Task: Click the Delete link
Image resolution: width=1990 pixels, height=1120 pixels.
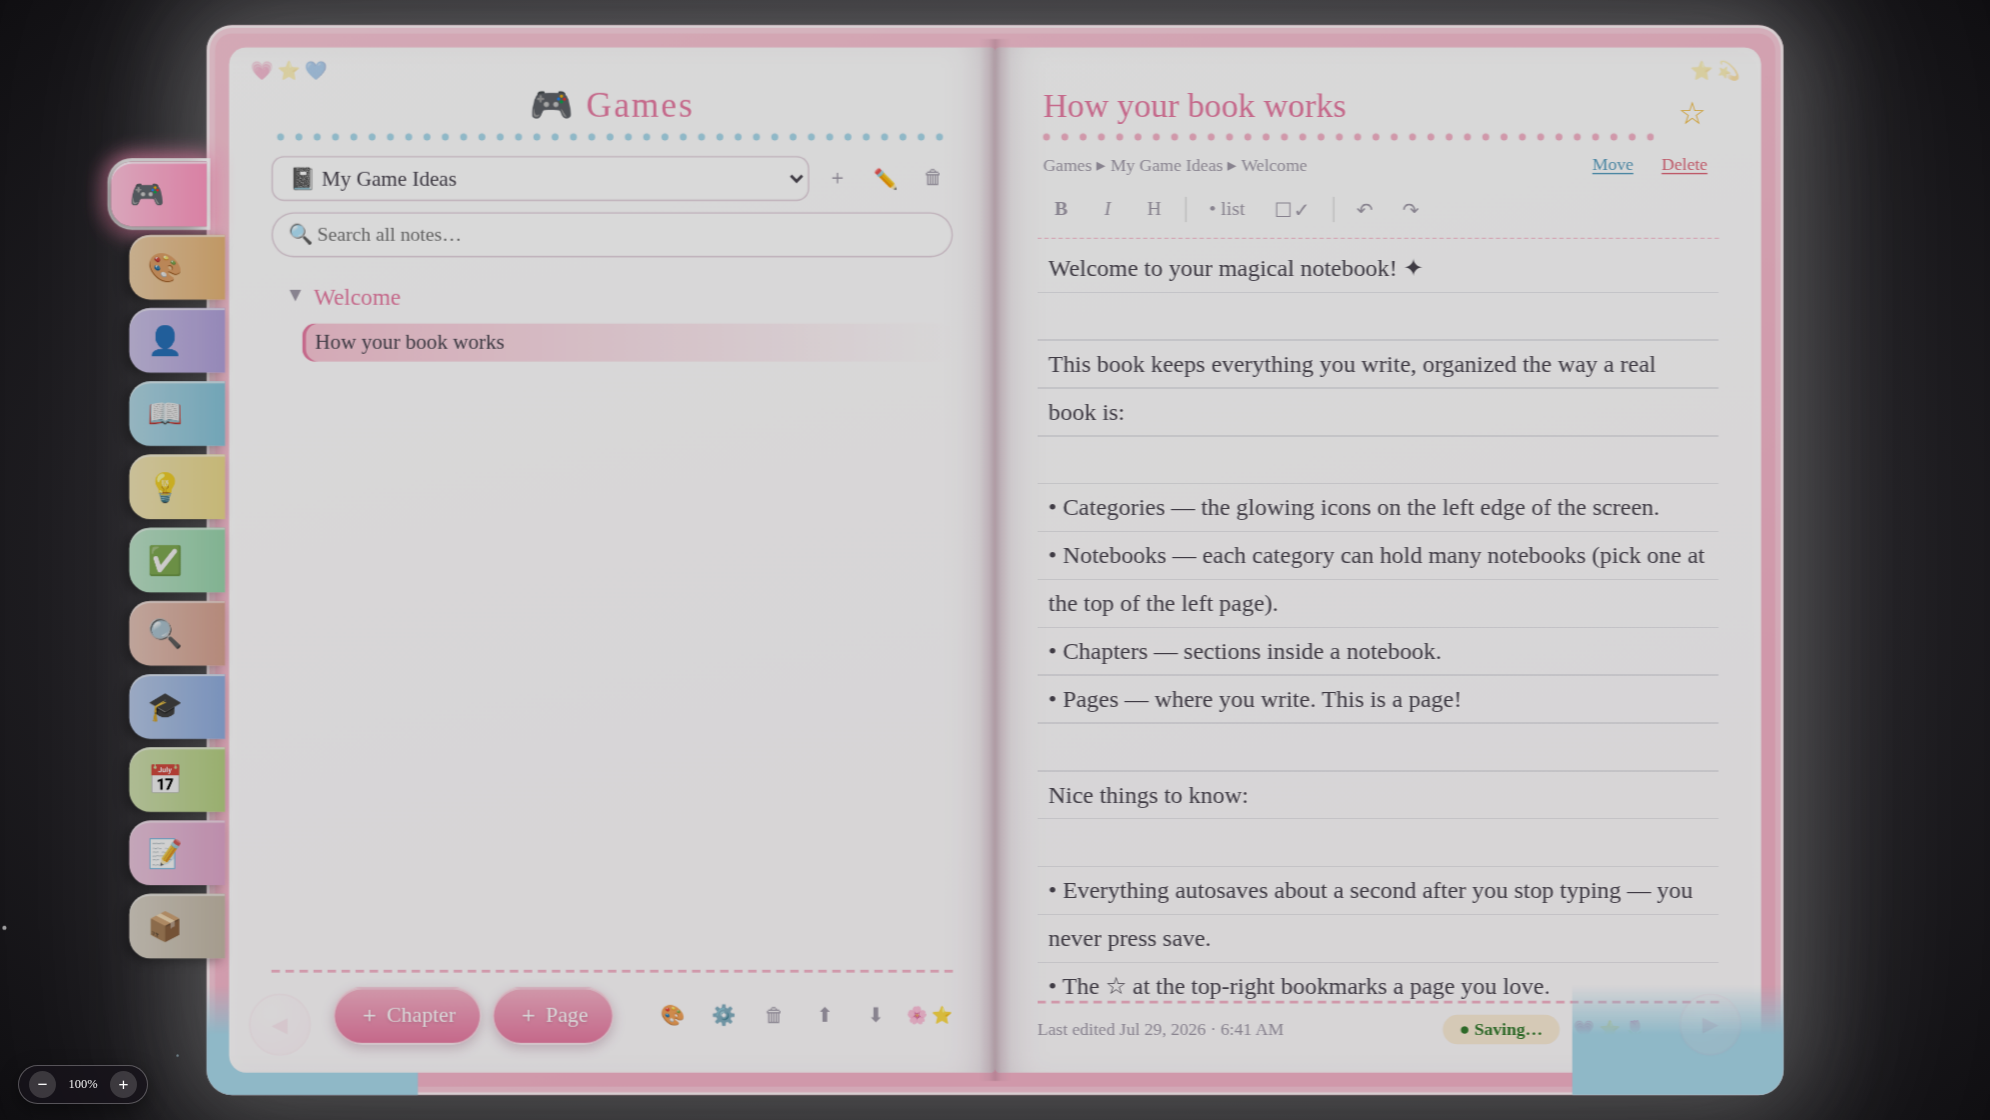Action: click(1684, 165)
